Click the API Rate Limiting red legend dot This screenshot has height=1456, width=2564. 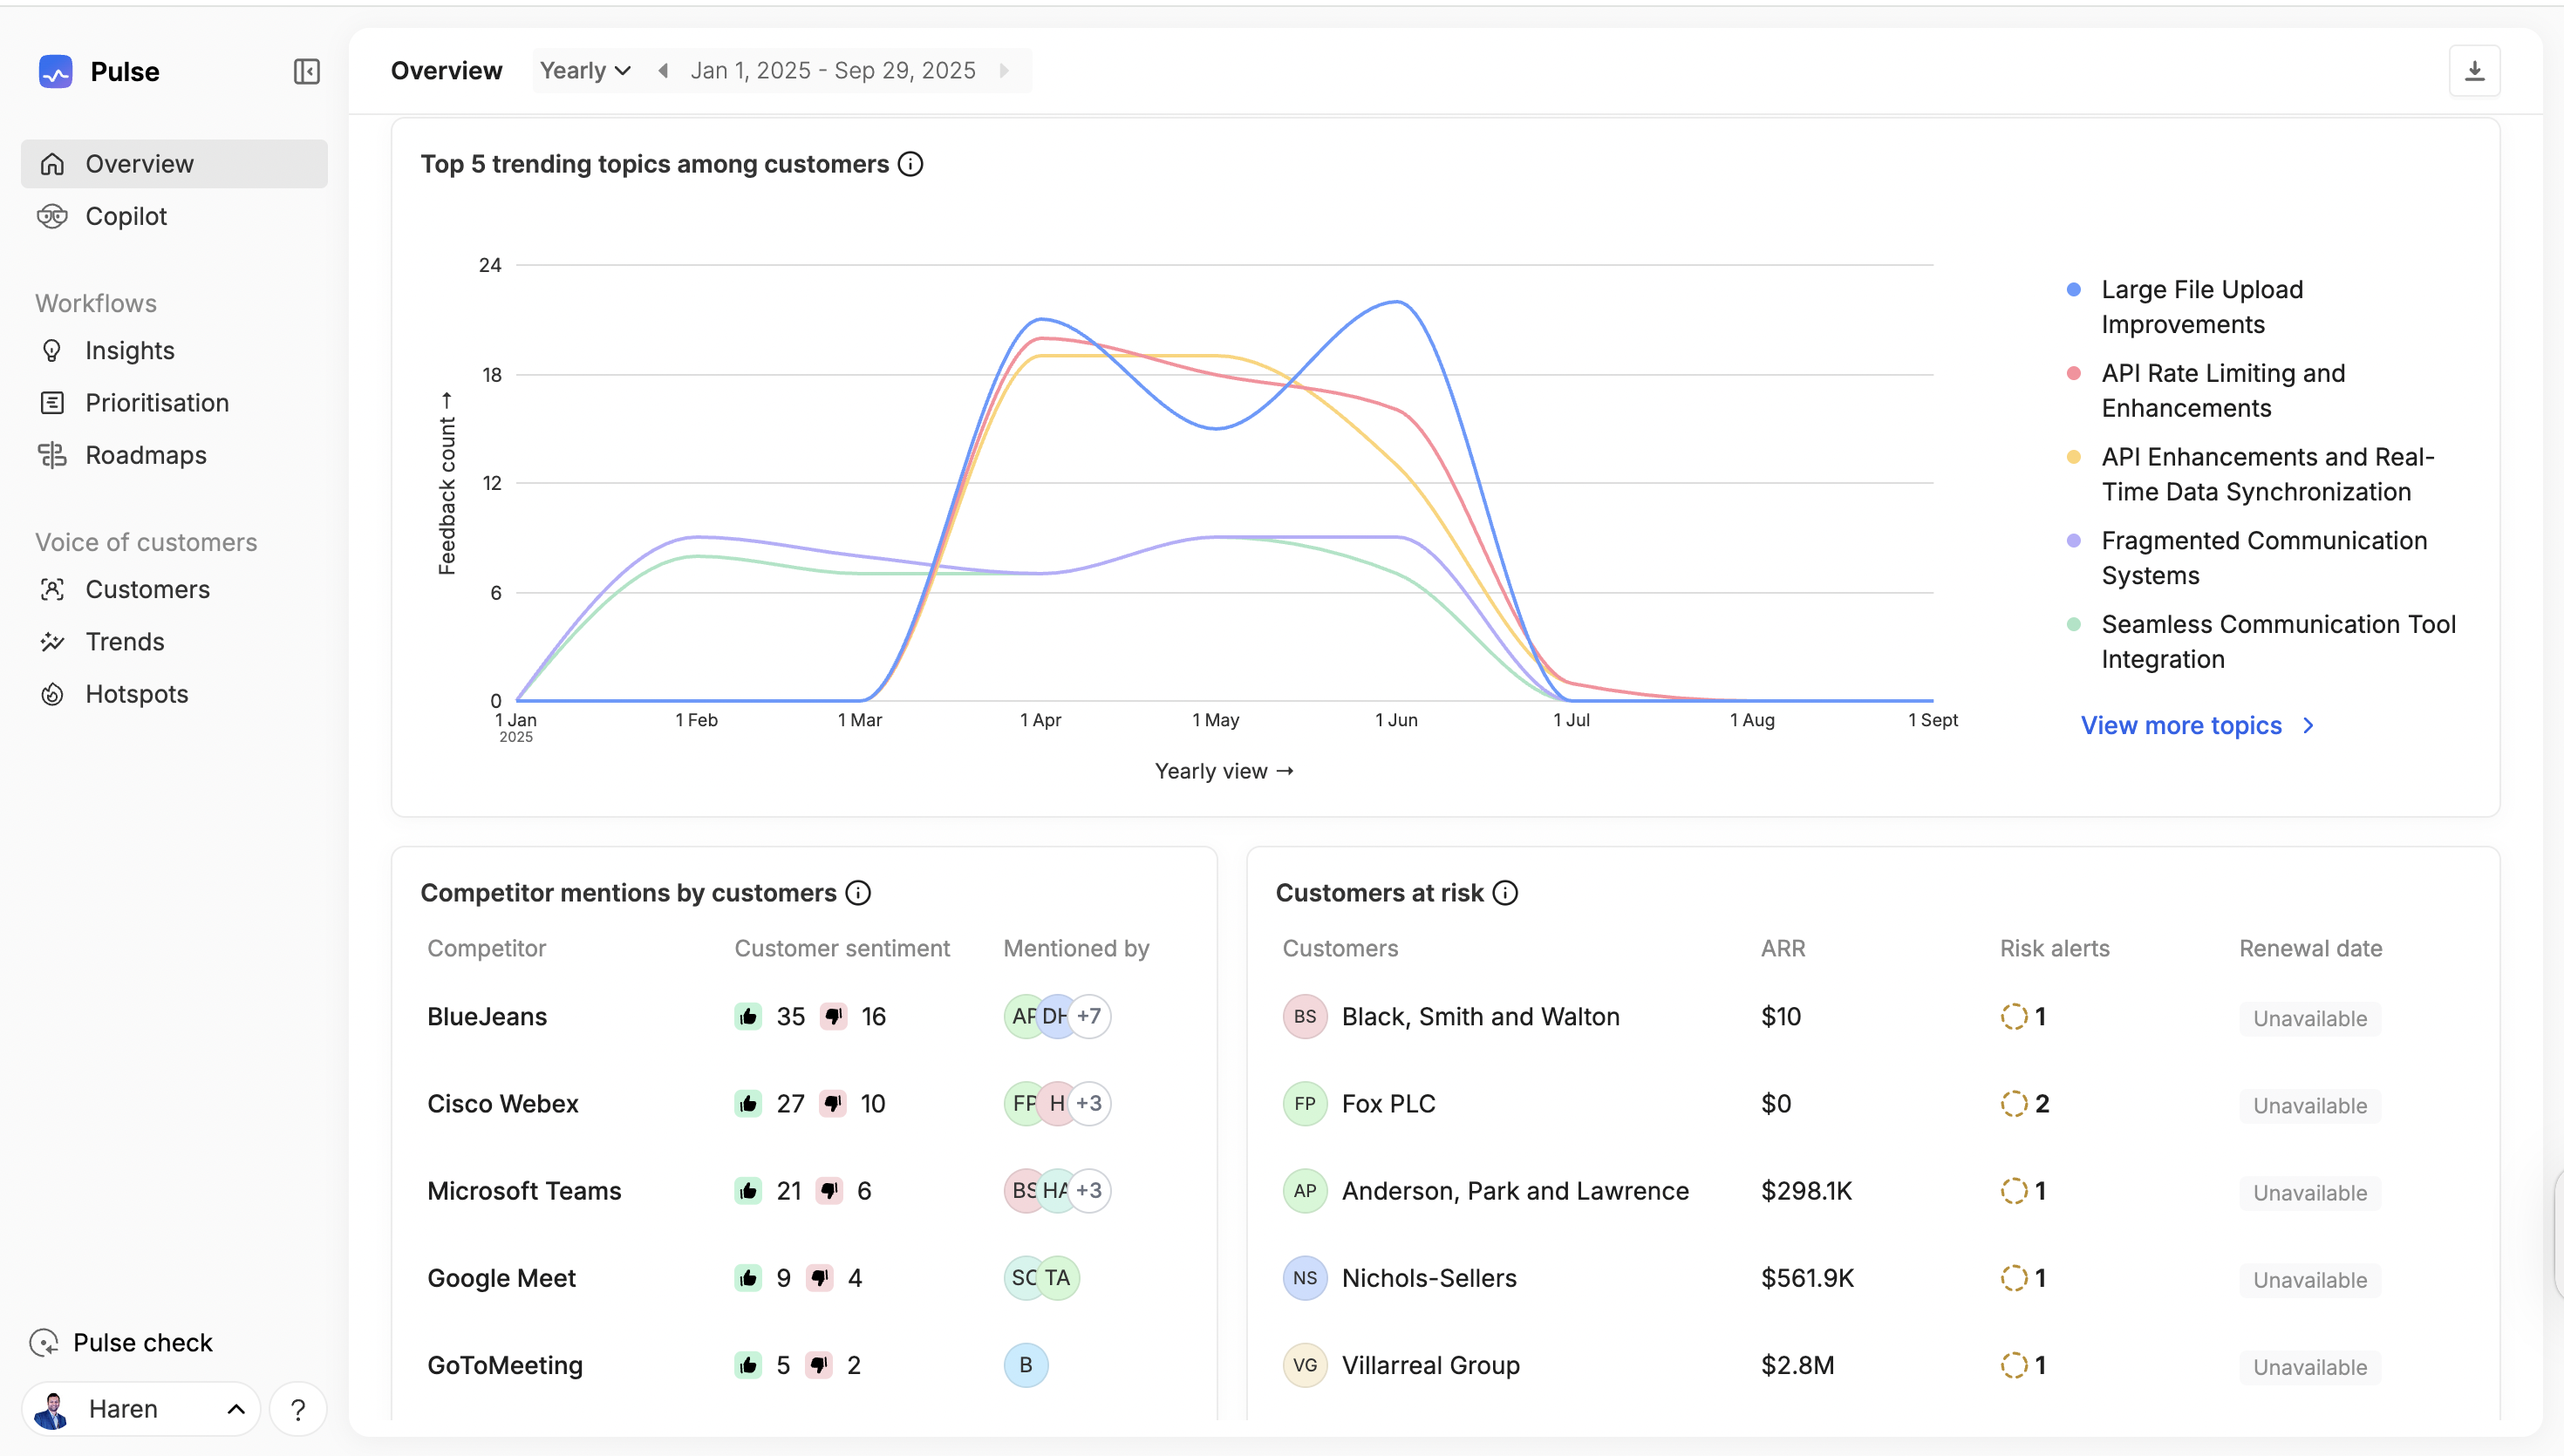(x=2074, y=373)
